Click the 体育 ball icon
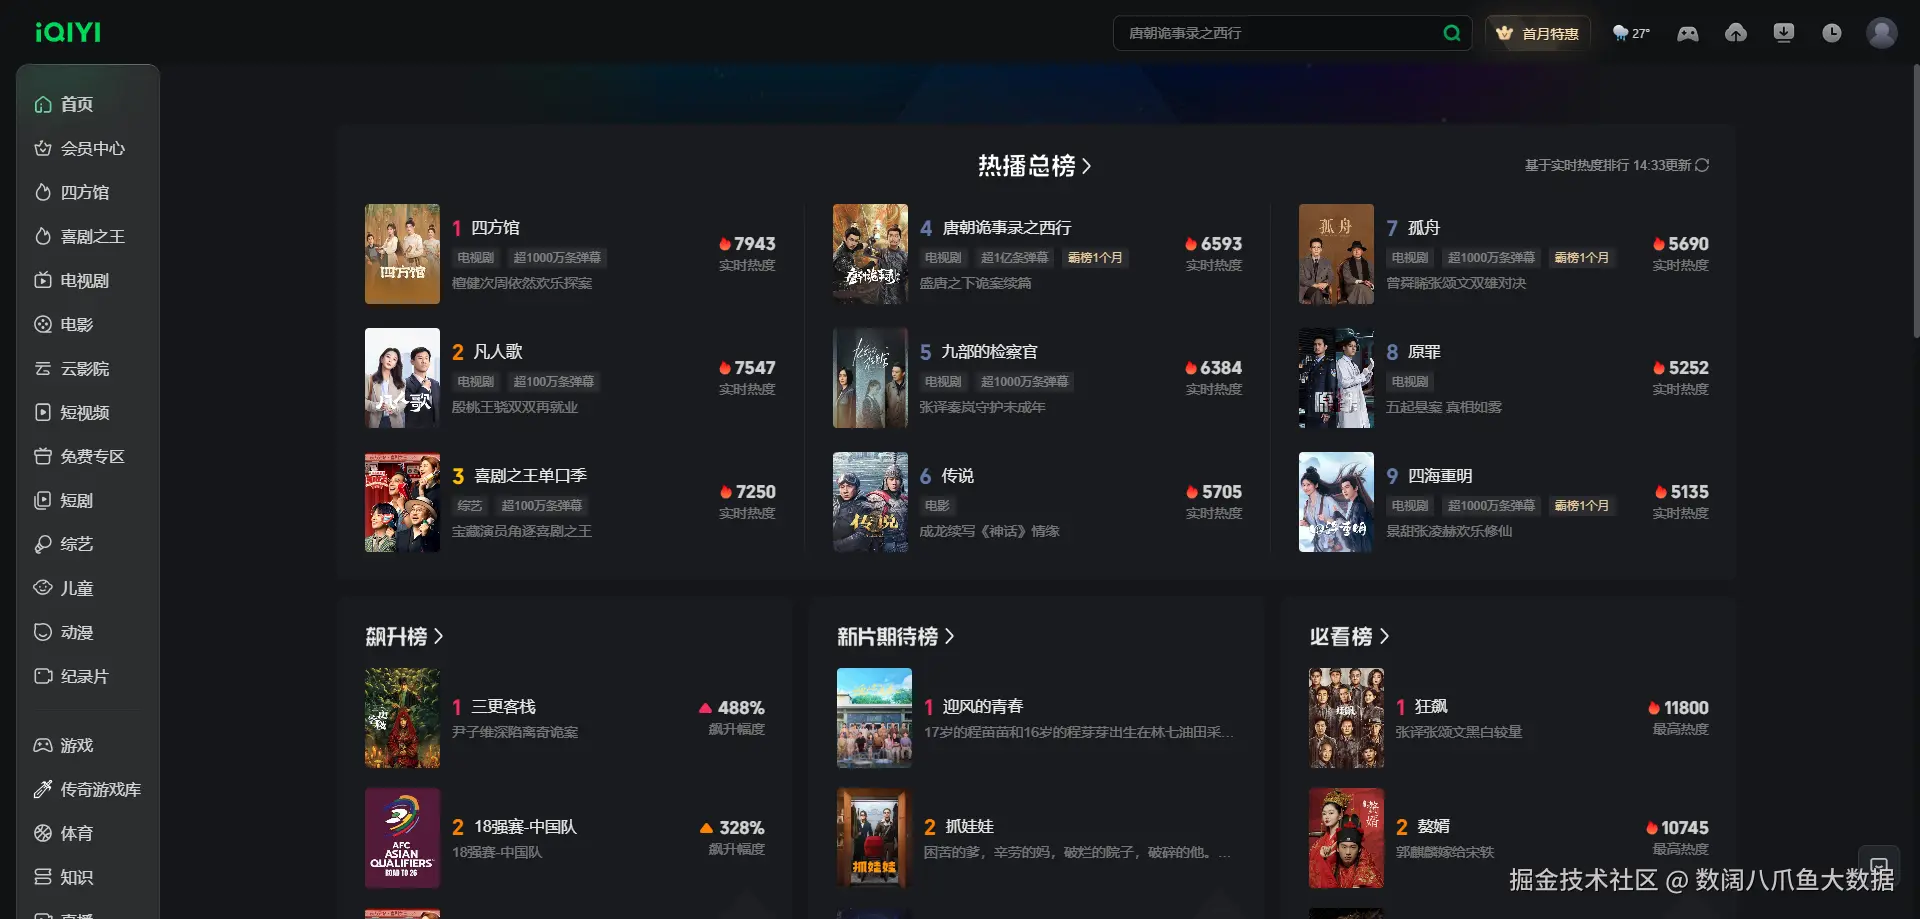The image size is (1920, 919). (x=43, y=833)
